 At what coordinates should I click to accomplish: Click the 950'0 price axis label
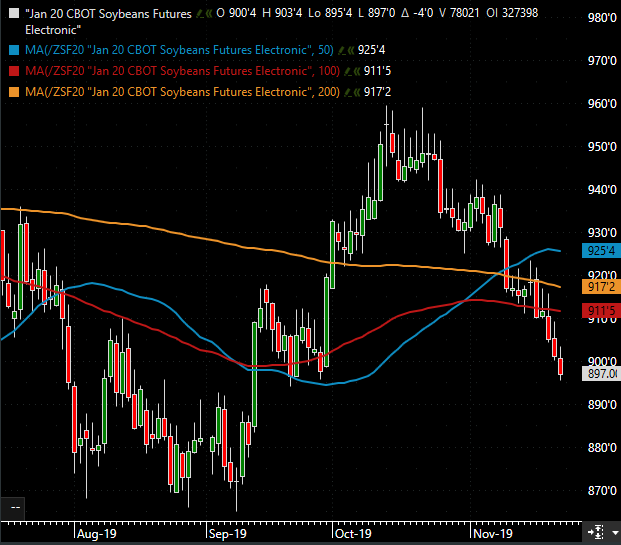[x=602, y=147]
